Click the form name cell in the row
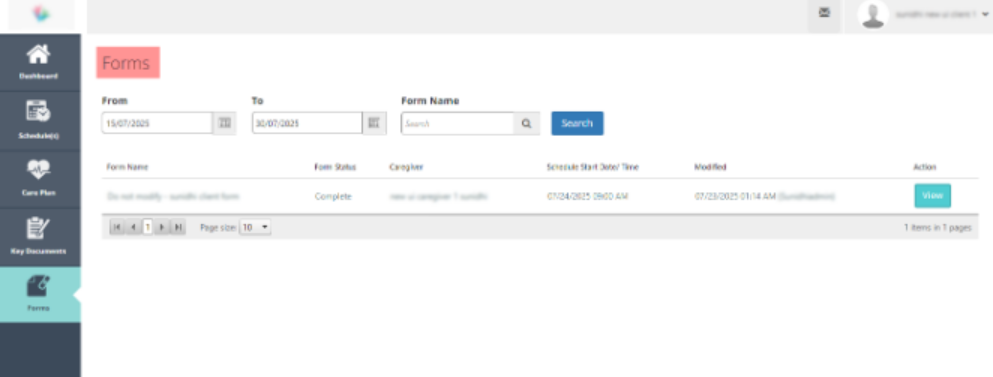The height and width of the screenshot is (377, 993). (173, 196)
